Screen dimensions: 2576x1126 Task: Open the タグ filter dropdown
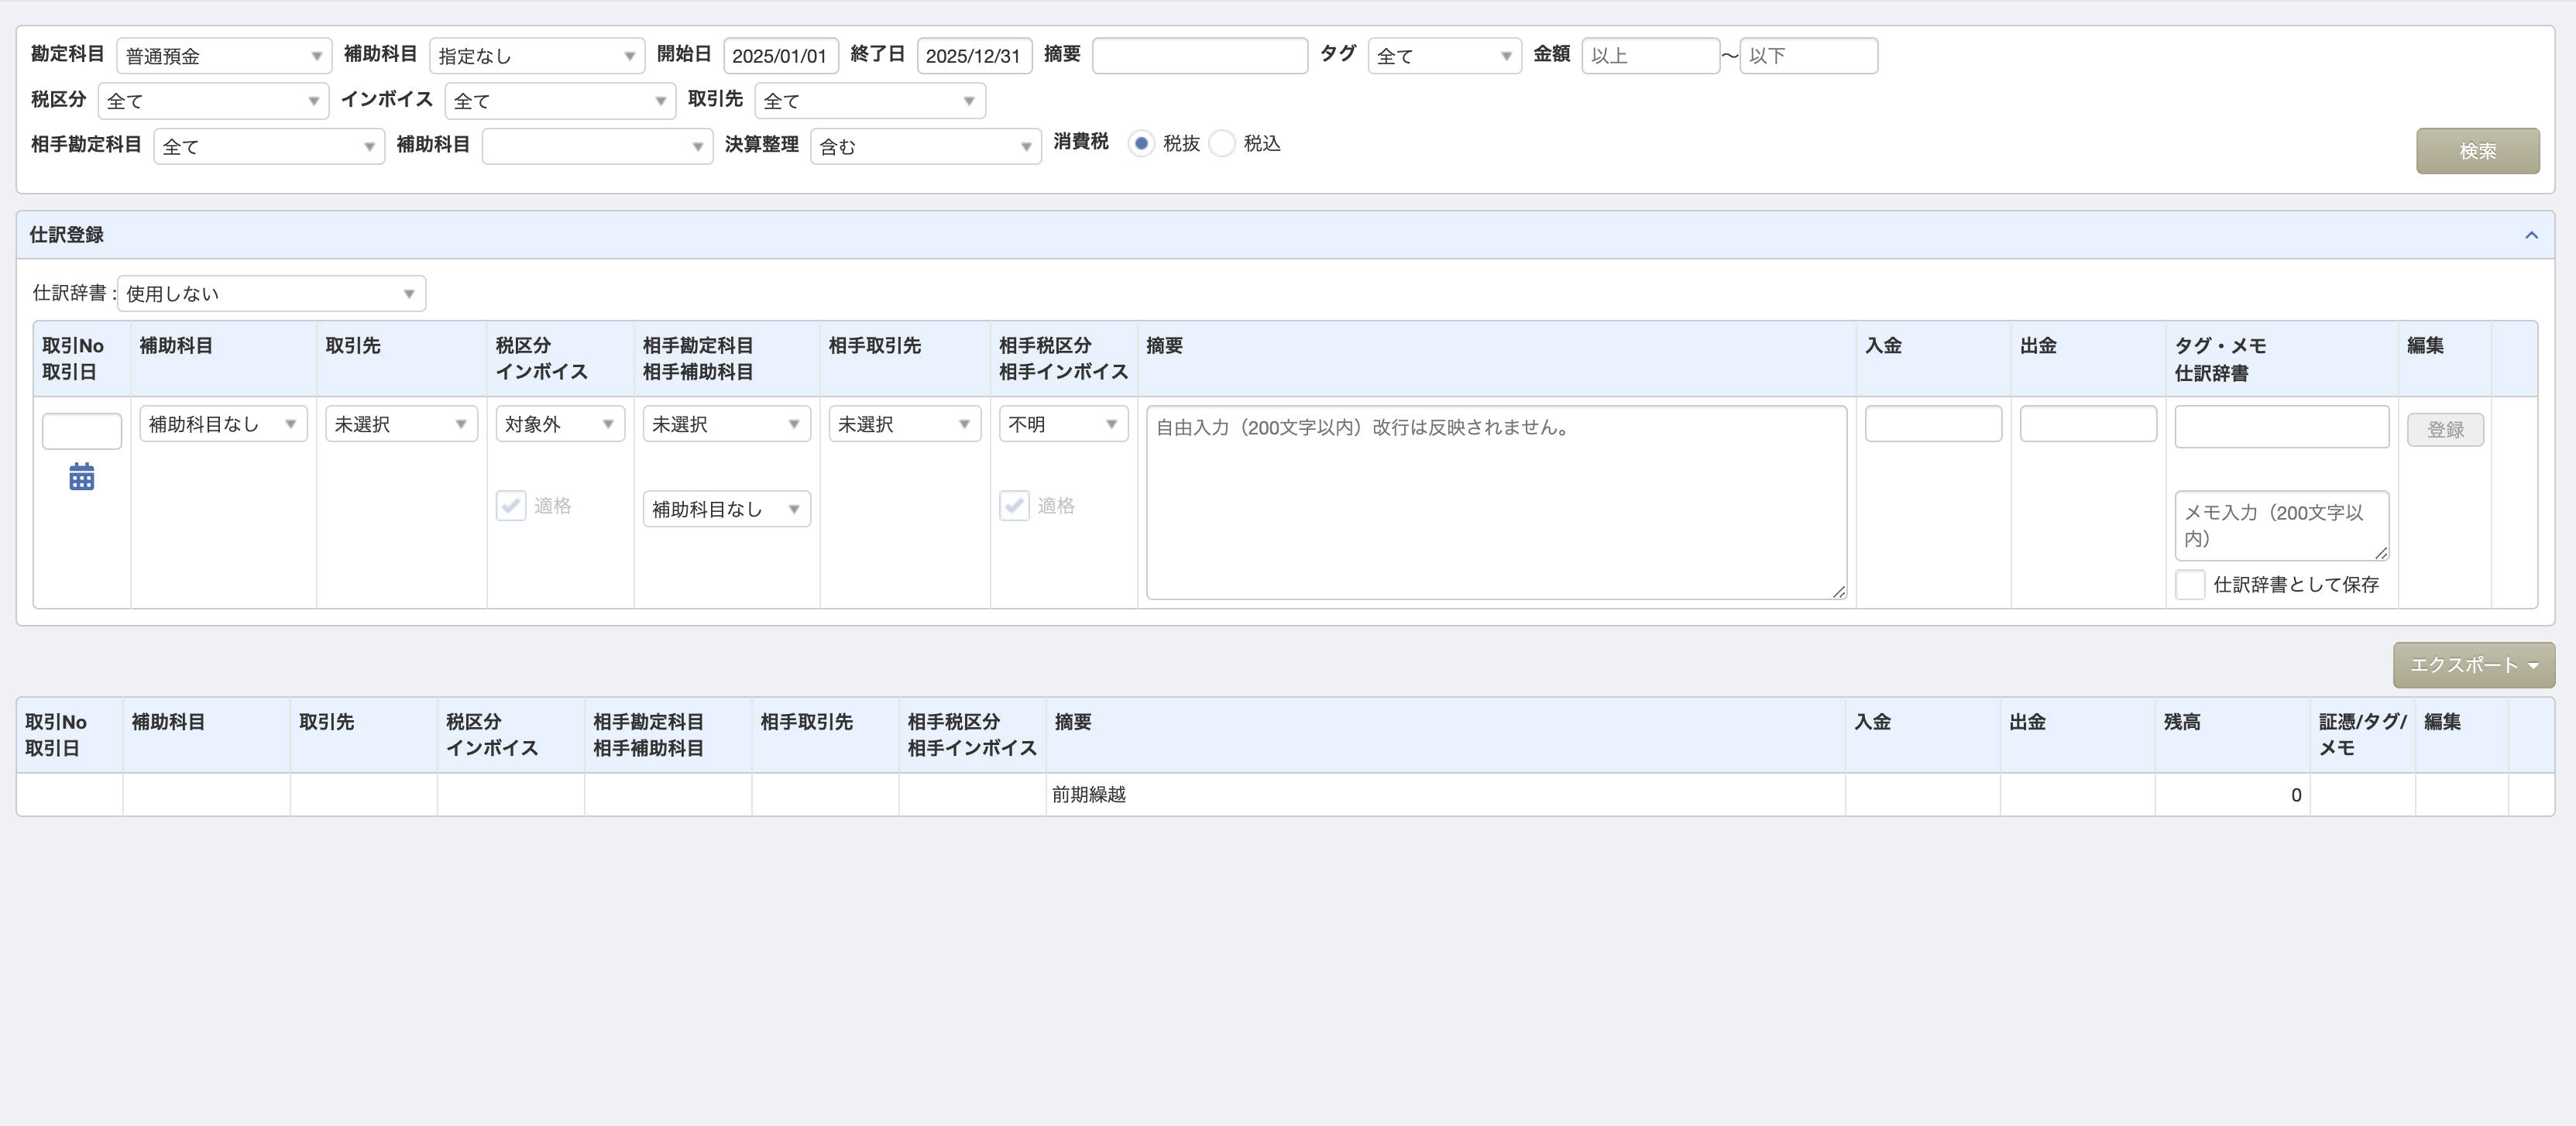pyautogui.click(x=1444, y=56)
